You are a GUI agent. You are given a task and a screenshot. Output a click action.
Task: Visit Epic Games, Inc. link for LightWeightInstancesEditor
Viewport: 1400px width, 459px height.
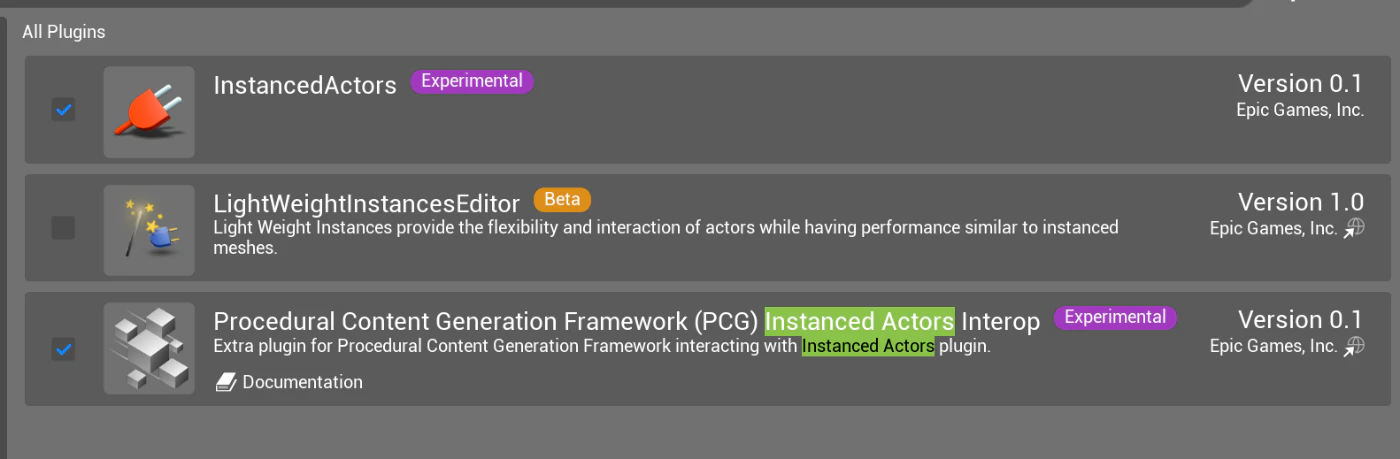[x=1273, y=228]
